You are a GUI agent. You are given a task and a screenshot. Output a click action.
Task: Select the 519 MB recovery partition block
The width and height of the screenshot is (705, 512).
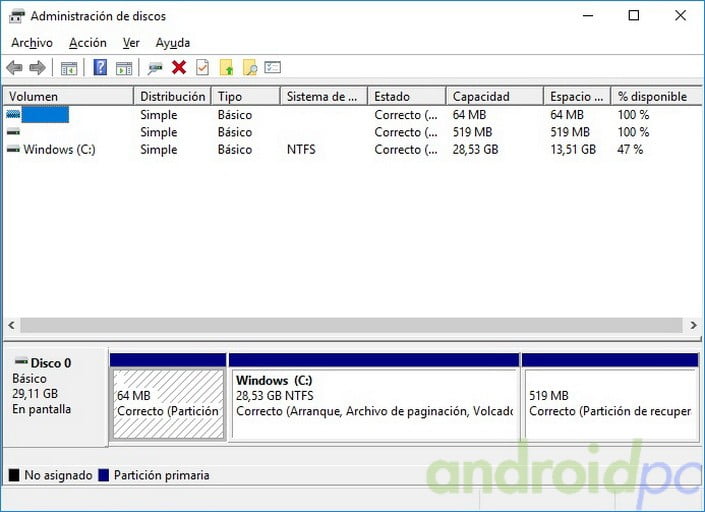(609, 403)
